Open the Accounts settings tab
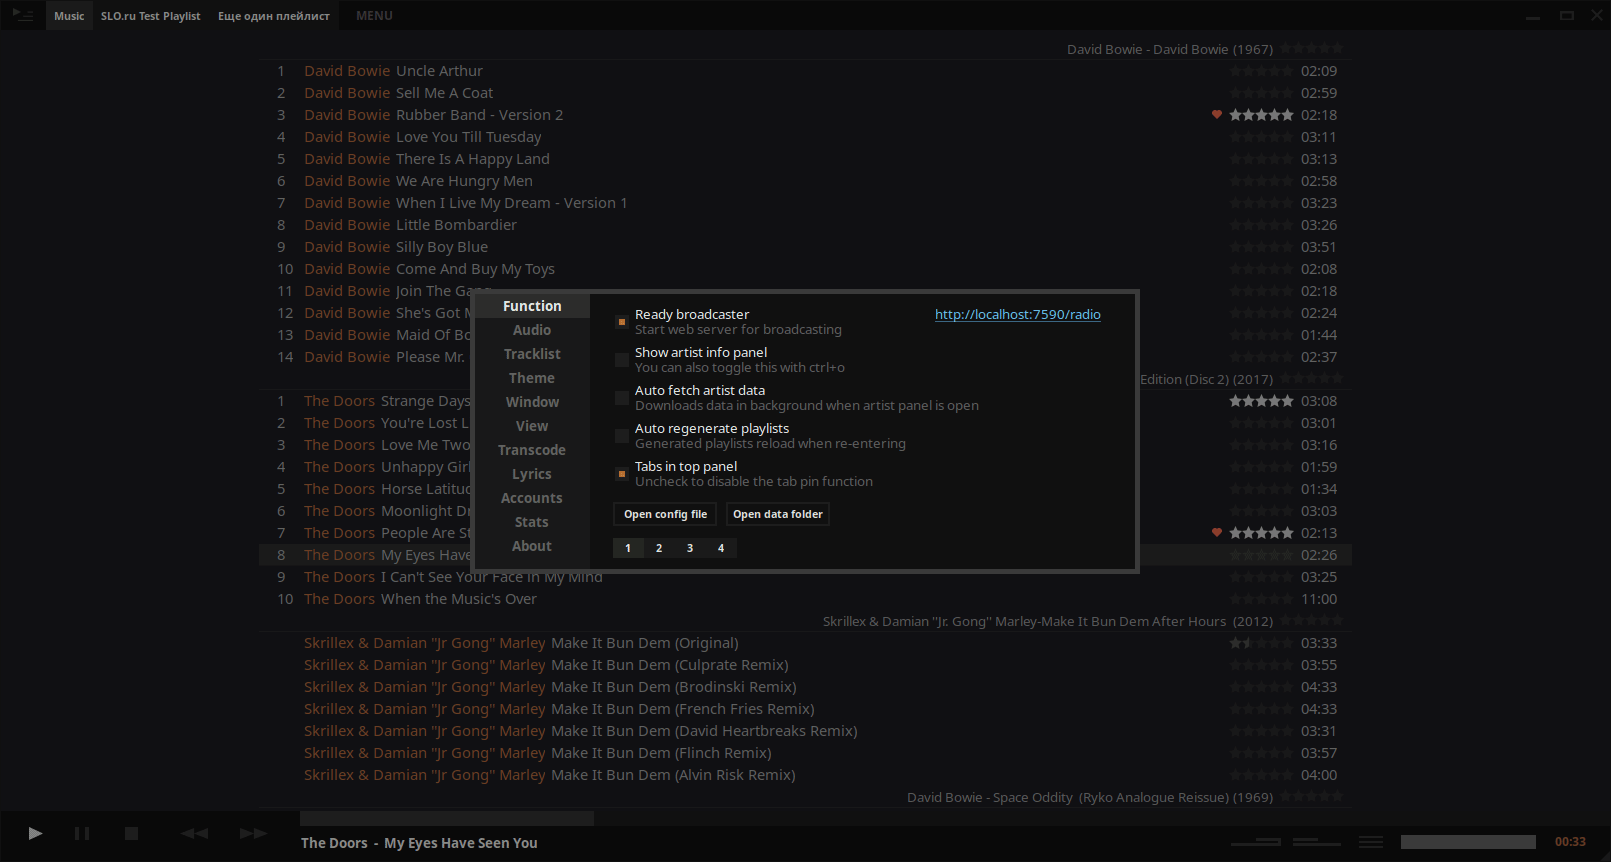Viewport: 1611px width, 862px height. (x=532, y=498)
